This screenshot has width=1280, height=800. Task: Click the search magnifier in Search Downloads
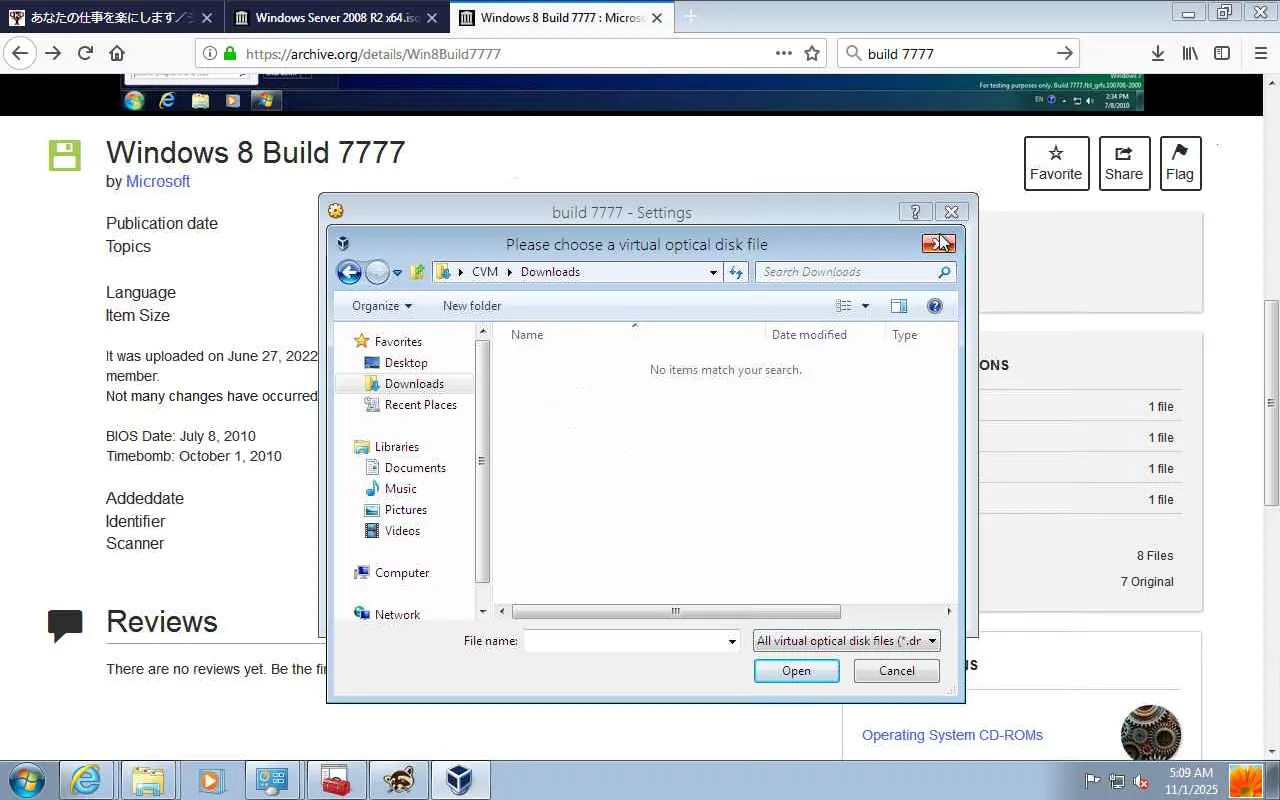click(944, 272)
